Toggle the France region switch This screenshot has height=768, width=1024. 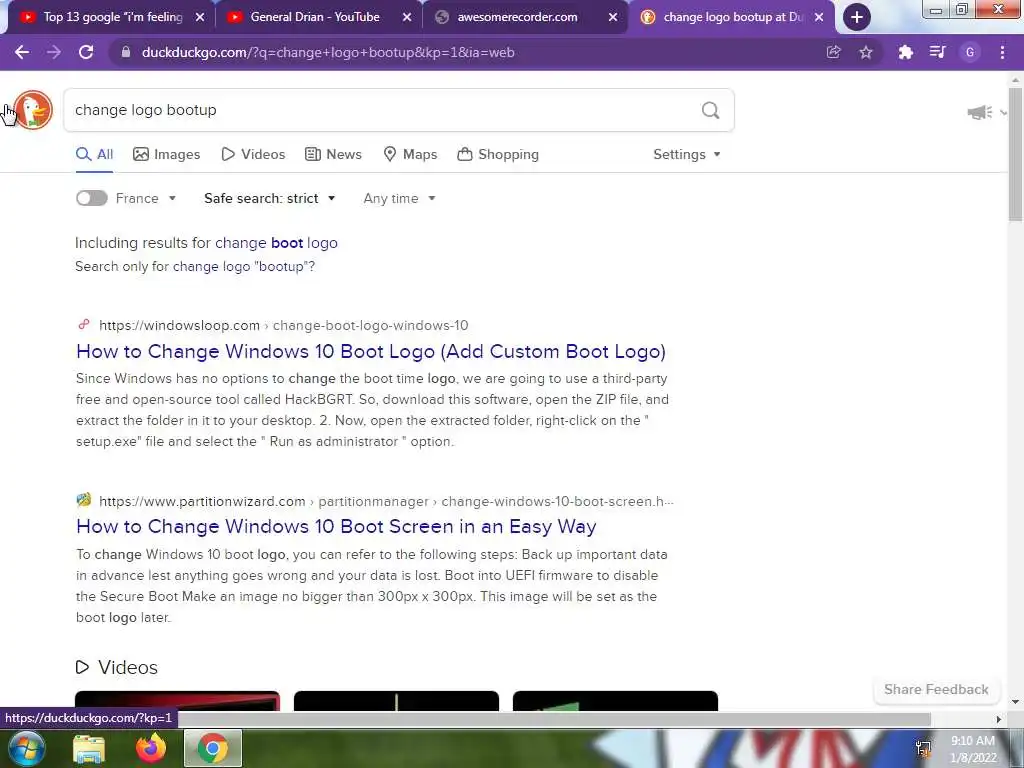click(x=91, y=198)
